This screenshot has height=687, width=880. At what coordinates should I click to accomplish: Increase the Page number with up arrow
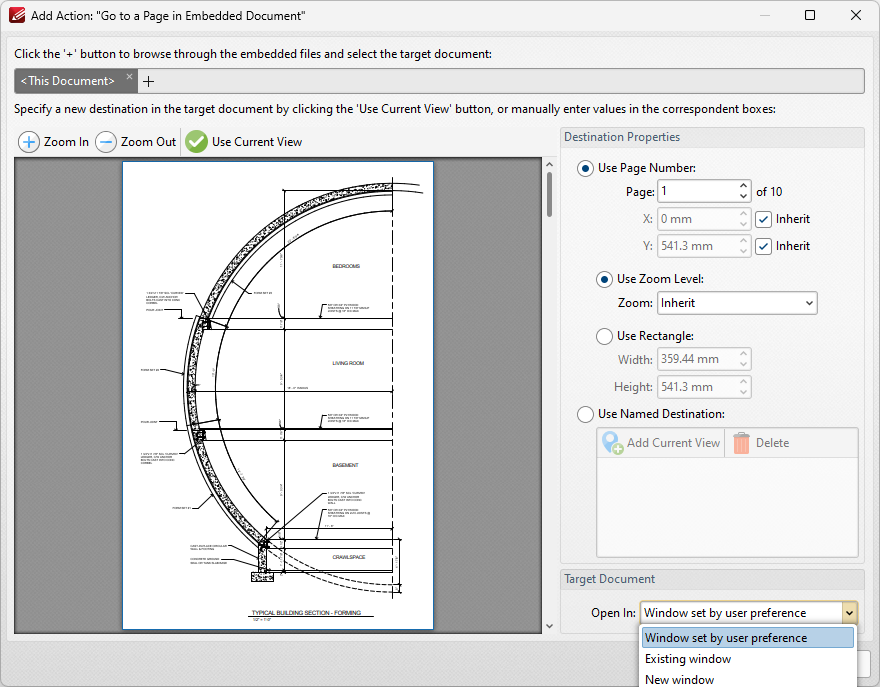[744, 186]
